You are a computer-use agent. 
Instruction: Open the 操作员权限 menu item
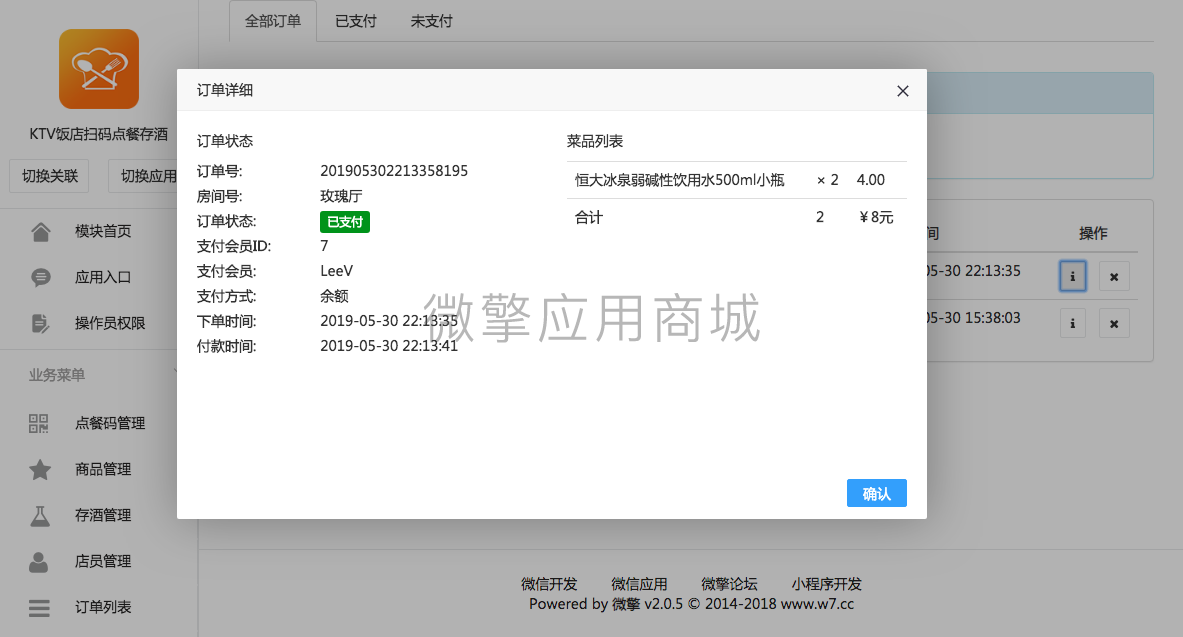109,324
